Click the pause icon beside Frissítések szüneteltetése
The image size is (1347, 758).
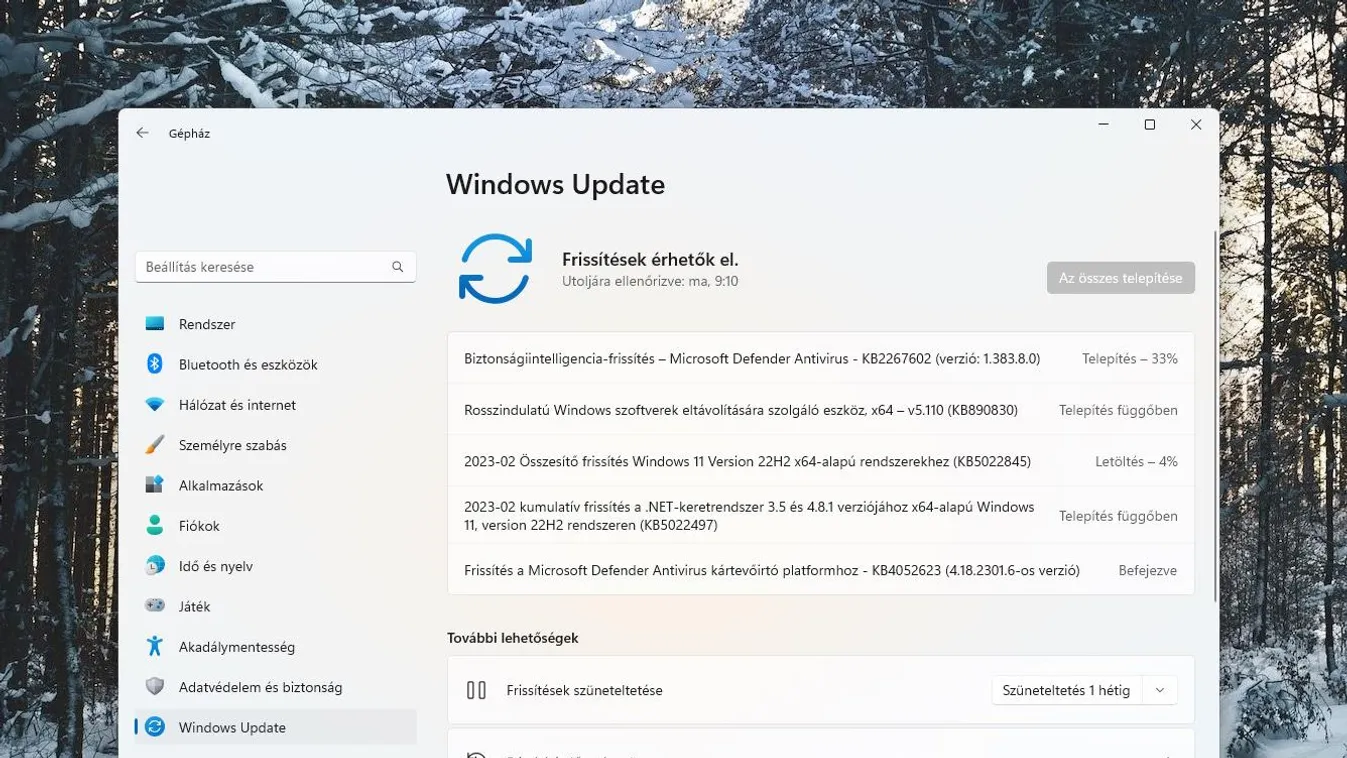(476, 690)
